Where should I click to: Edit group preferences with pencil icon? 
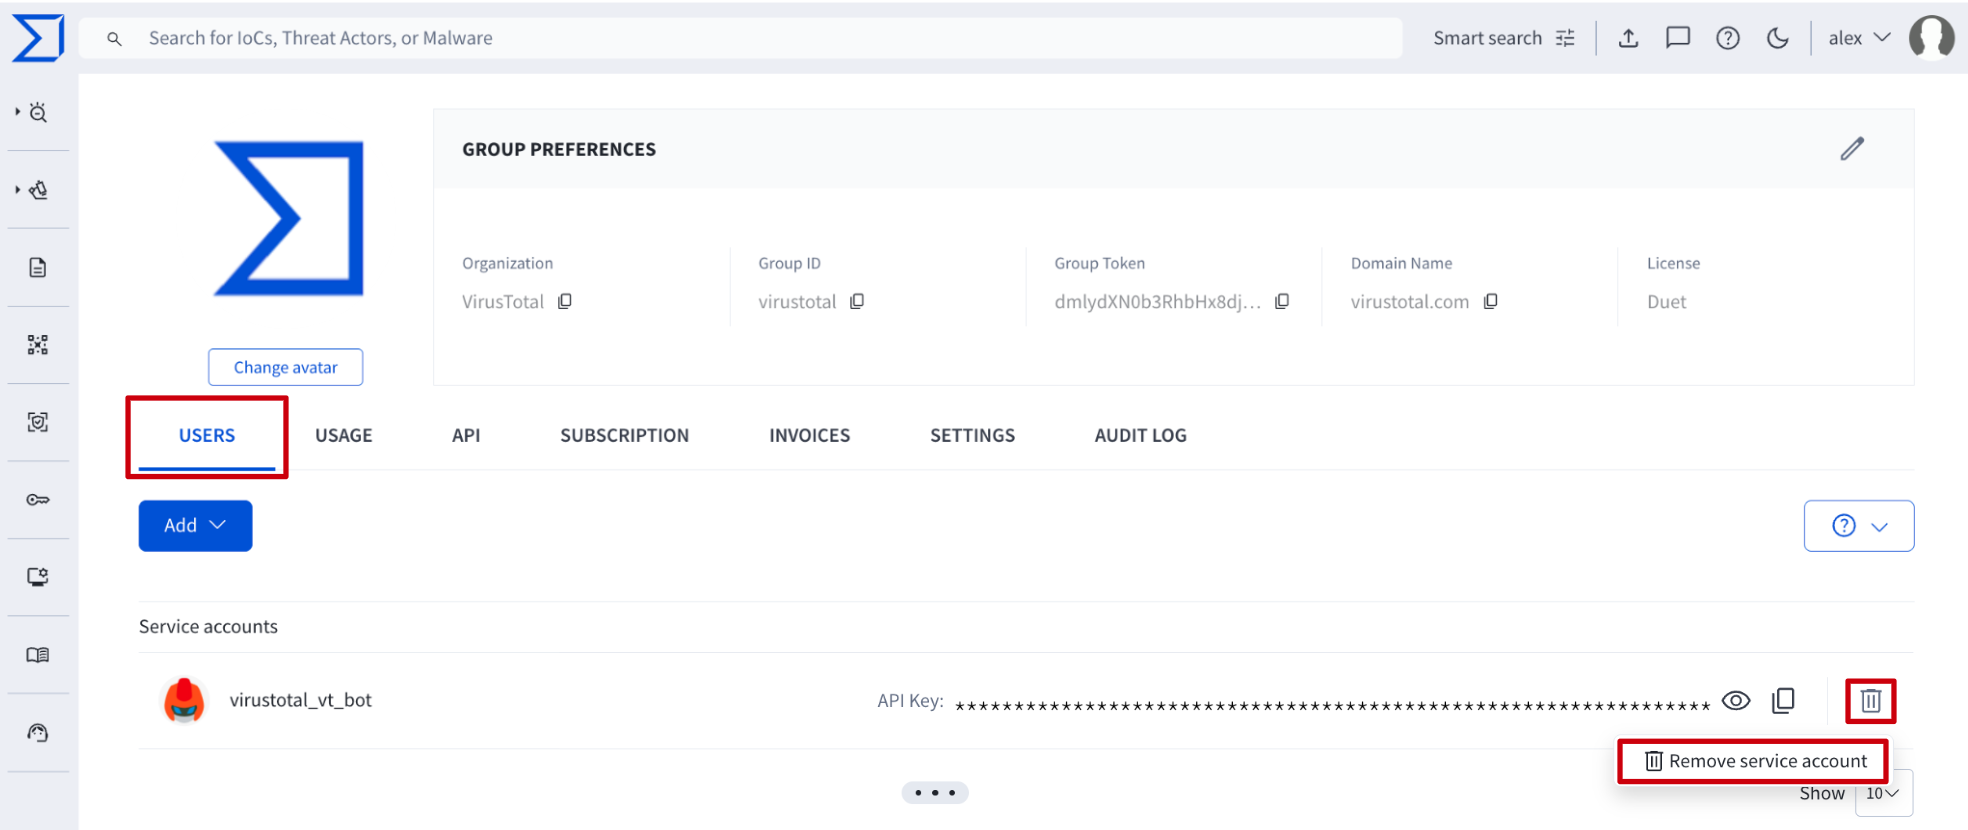coord(1852,149)
